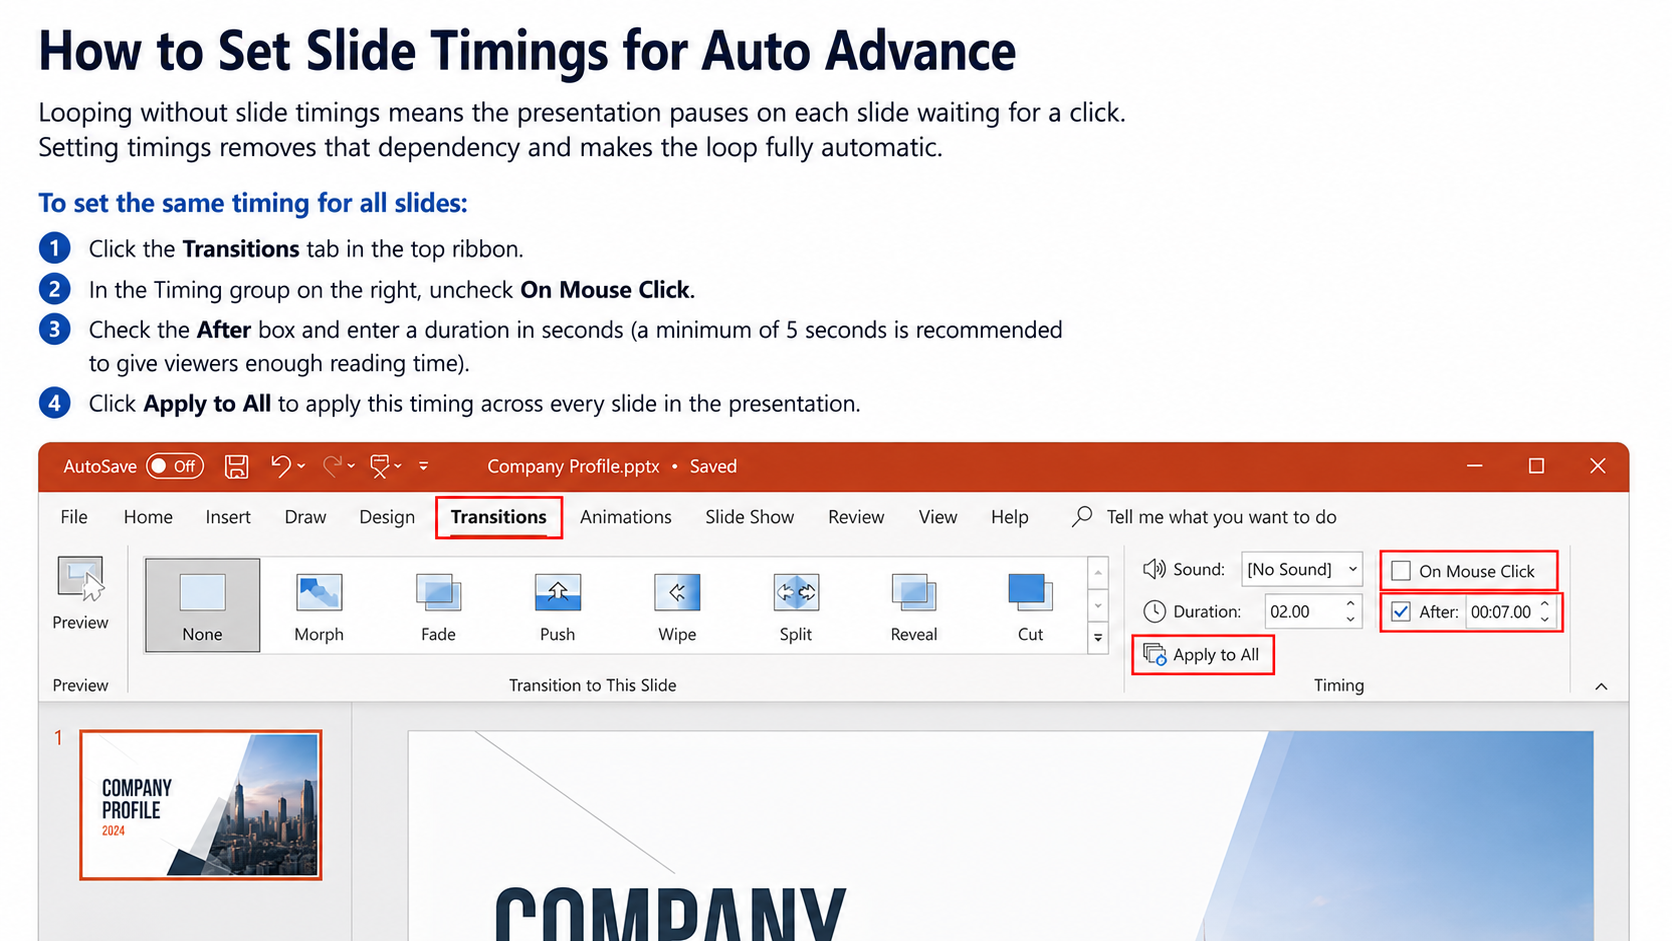Click the Tell me search magnifier icon
Screen dimensions: 1672x941
click(x=1082, y=517)
